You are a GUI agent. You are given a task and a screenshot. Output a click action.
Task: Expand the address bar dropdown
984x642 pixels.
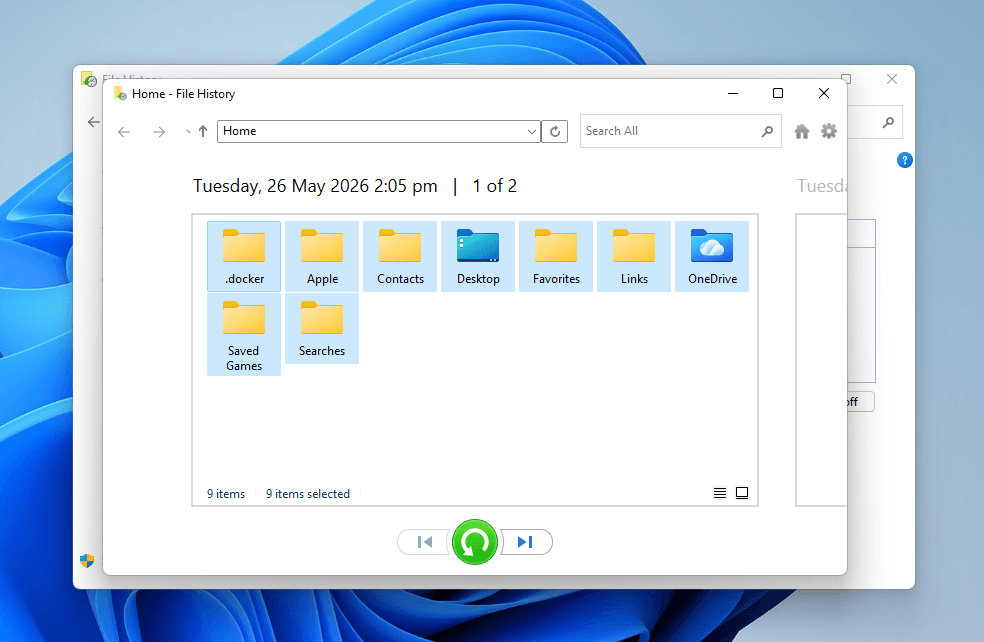click(x=532, y=131)
